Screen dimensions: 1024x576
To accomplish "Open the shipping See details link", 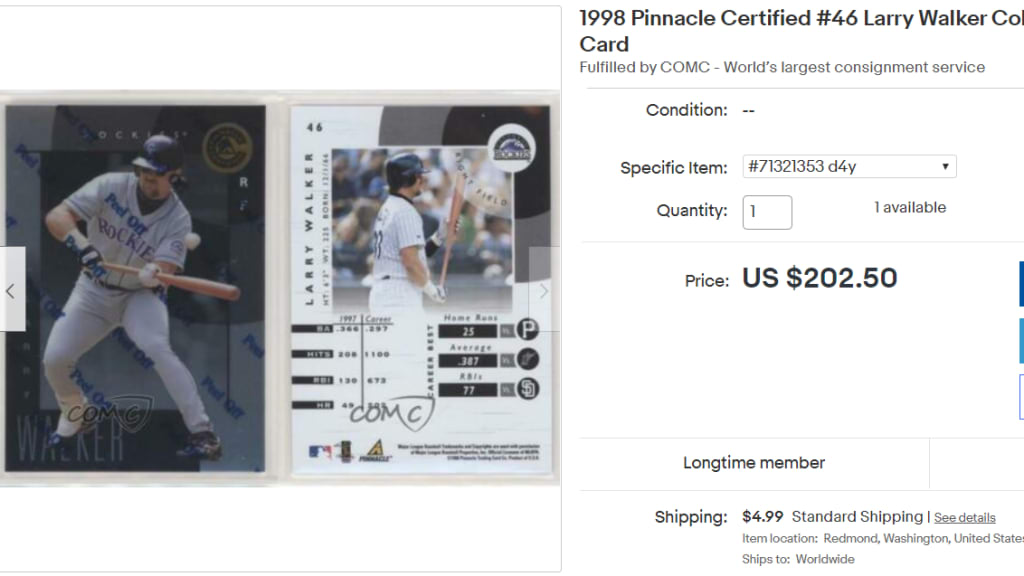I will pyautogui.click(x=964, y=518).
